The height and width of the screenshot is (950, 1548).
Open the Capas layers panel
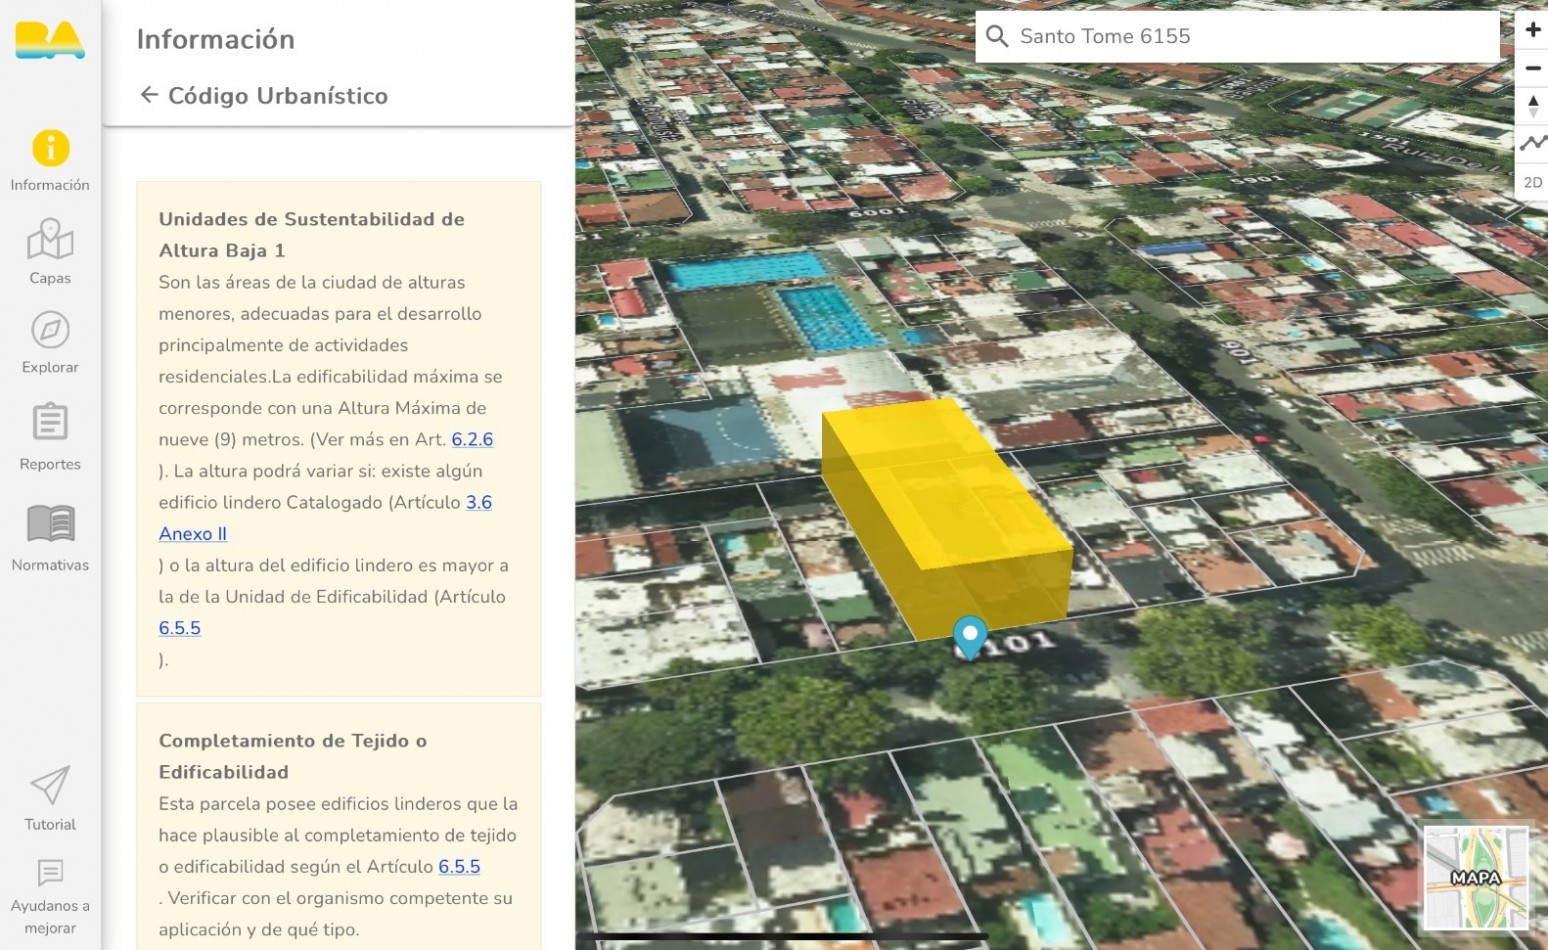(50, 252)
